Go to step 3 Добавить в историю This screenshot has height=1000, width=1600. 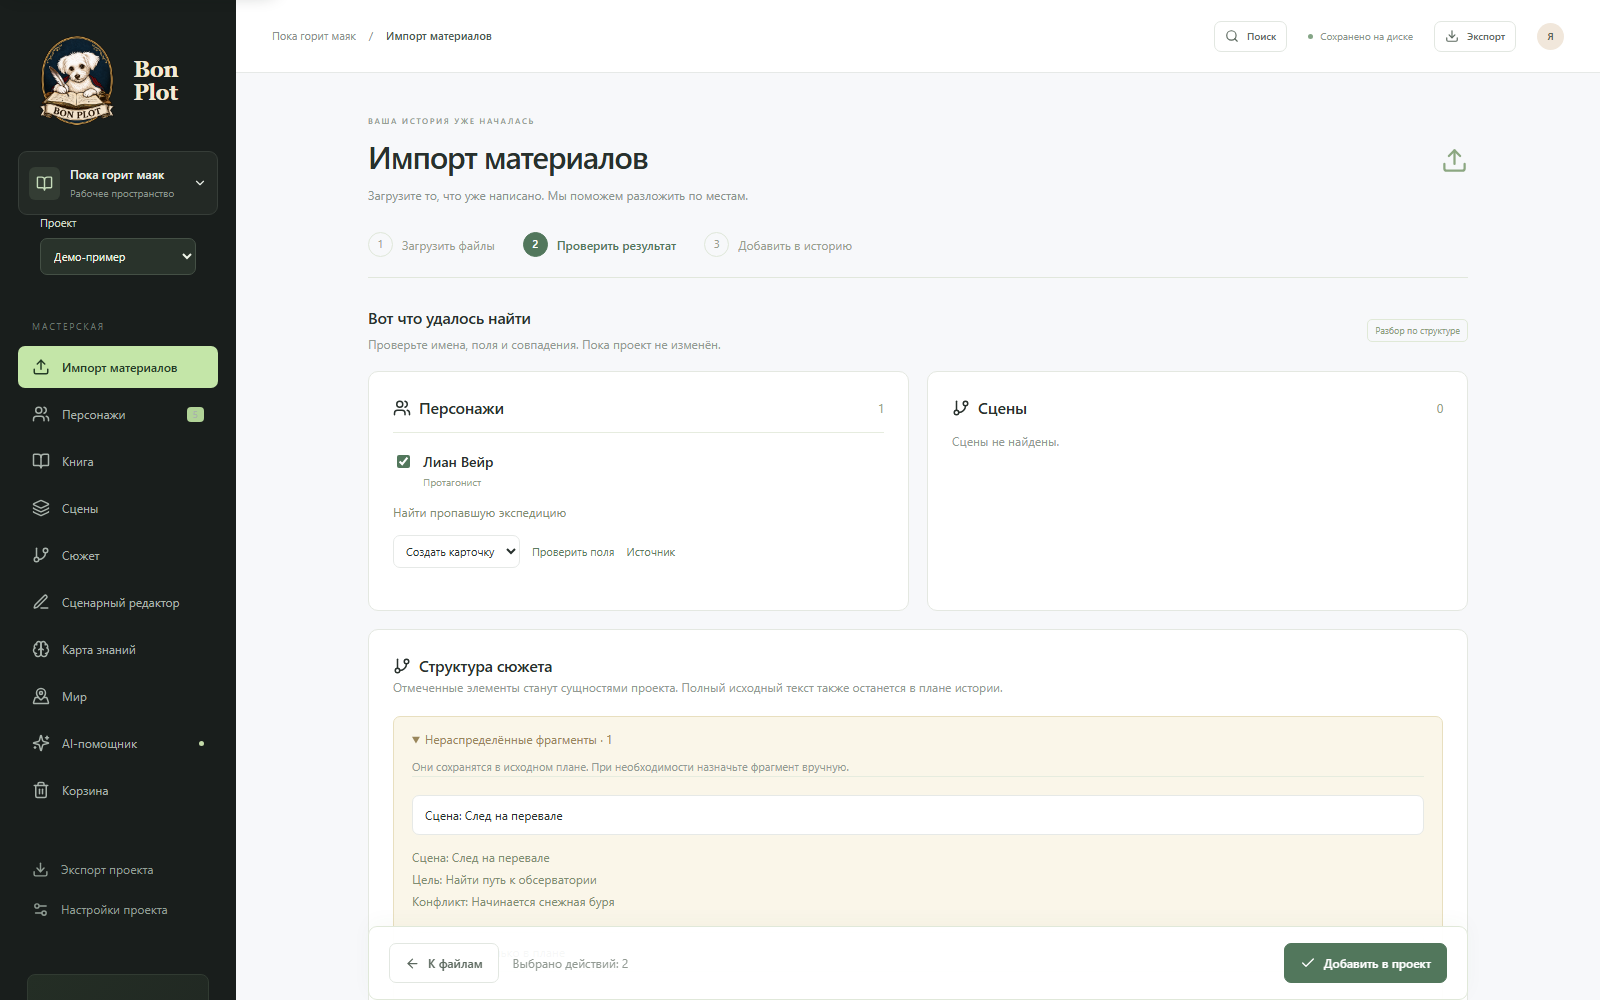(x=779, y=245)
